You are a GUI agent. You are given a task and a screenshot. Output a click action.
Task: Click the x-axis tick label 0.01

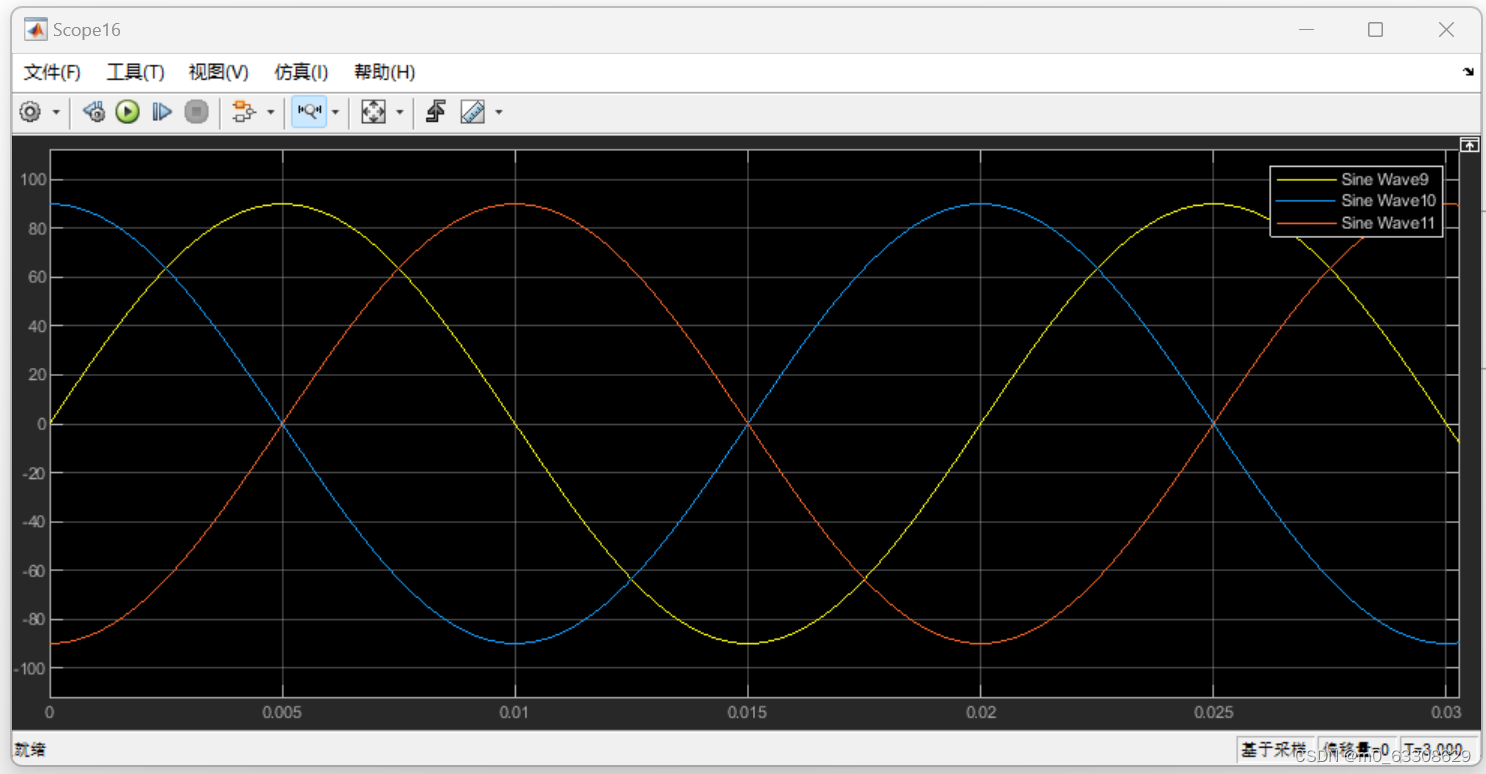pyautogui.click(x=515, y=713)
